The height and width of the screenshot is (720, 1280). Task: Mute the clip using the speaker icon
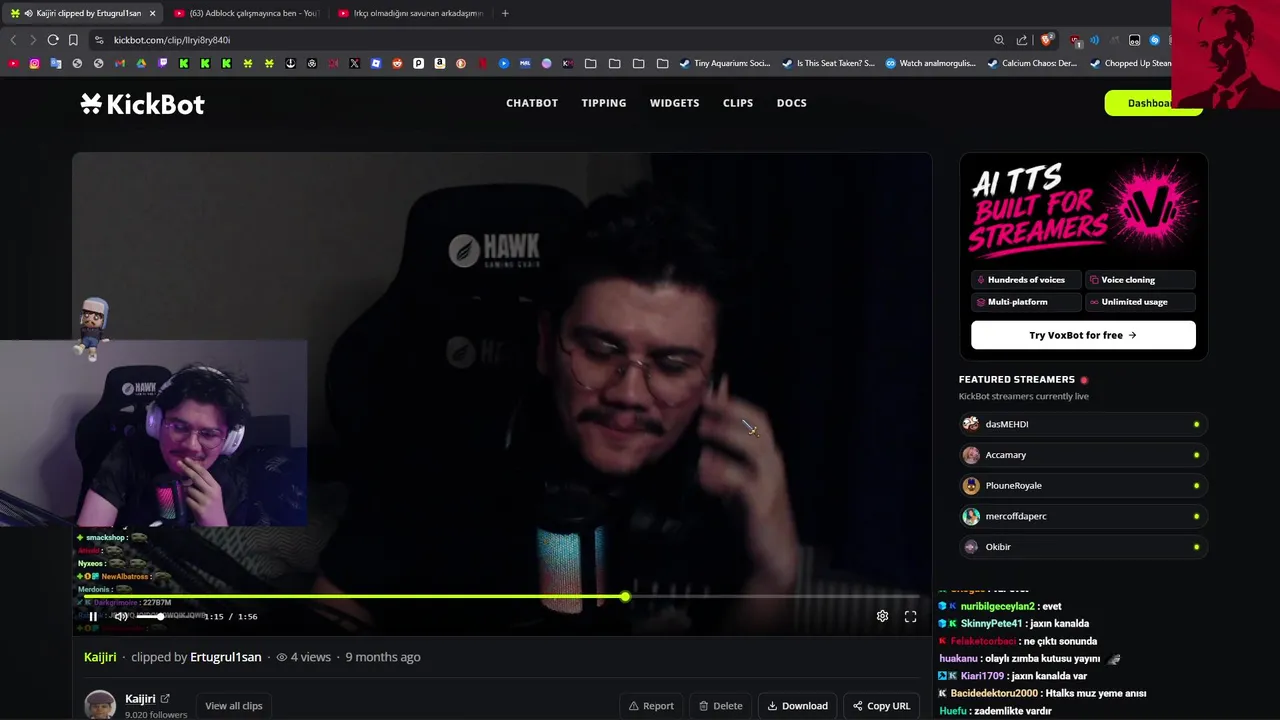tap(120, 616)
